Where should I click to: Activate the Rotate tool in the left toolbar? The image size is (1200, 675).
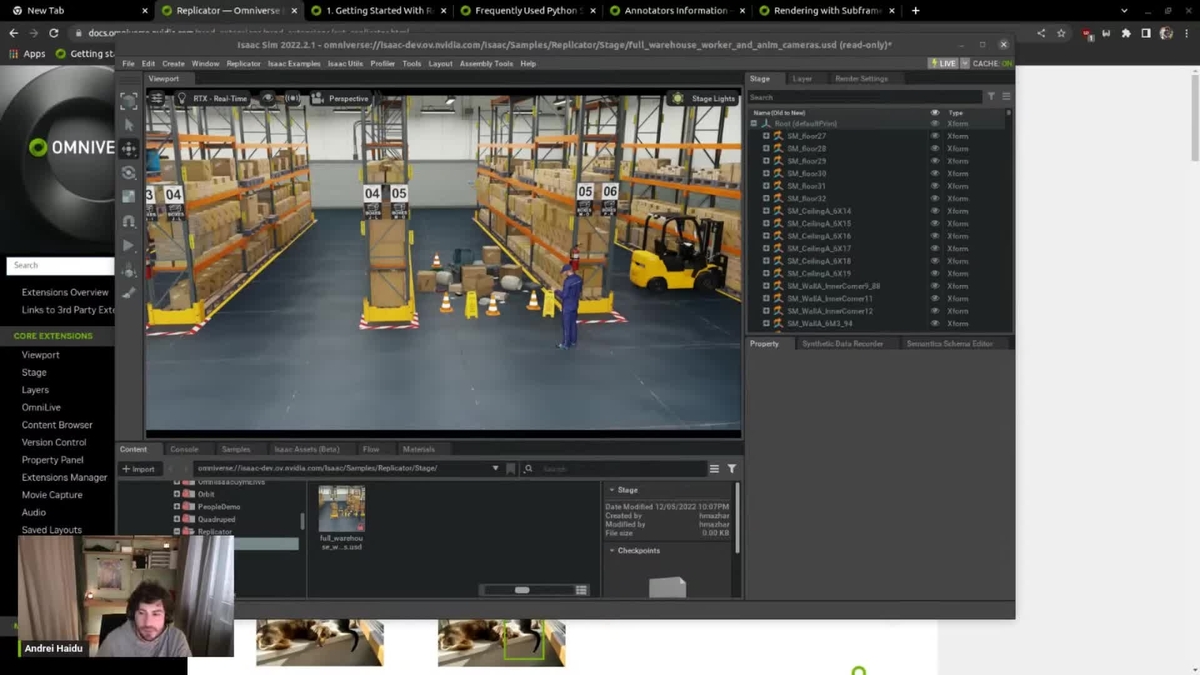point(129,173)
